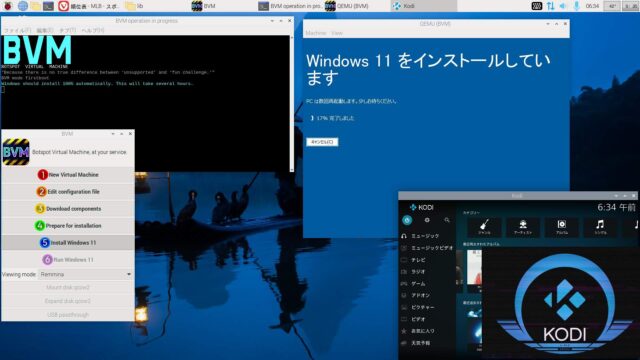Open the QEMU Machine menu
Viewport: 640px width, 360px height.
click(x=316, y=33)
